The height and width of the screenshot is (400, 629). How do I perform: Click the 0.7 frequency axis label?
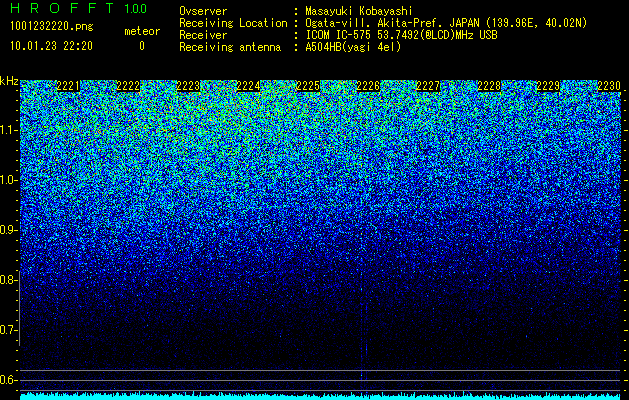8,330
